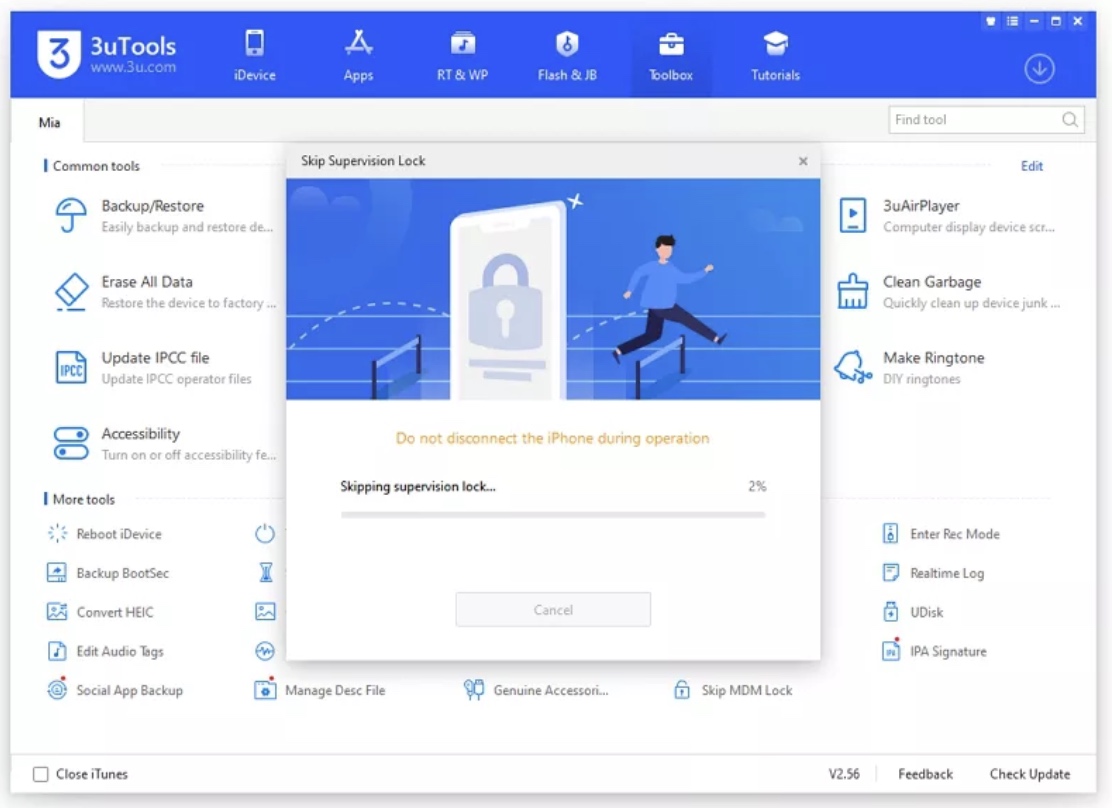The height and width of the screenshot is (808, 1112).
Task: Click the 'Backup/Restore' label
Action: click(152, 206)
